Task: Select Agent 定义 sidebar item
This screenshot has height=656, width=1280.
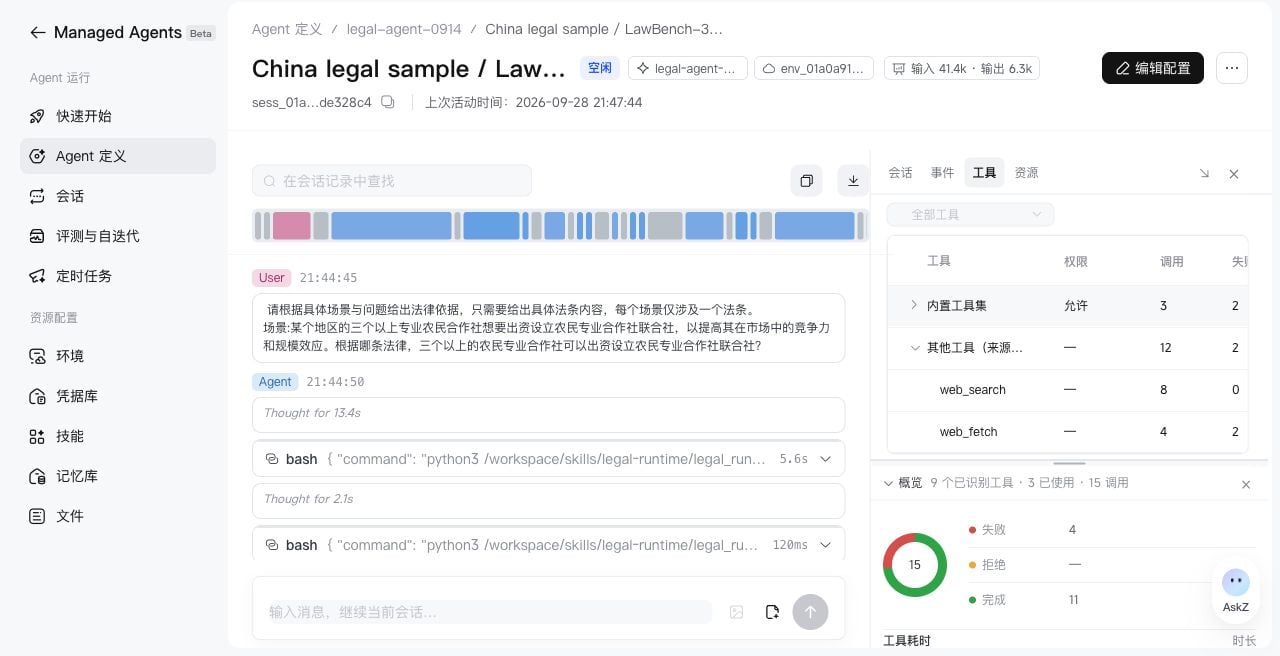Action: pos(118,156)
